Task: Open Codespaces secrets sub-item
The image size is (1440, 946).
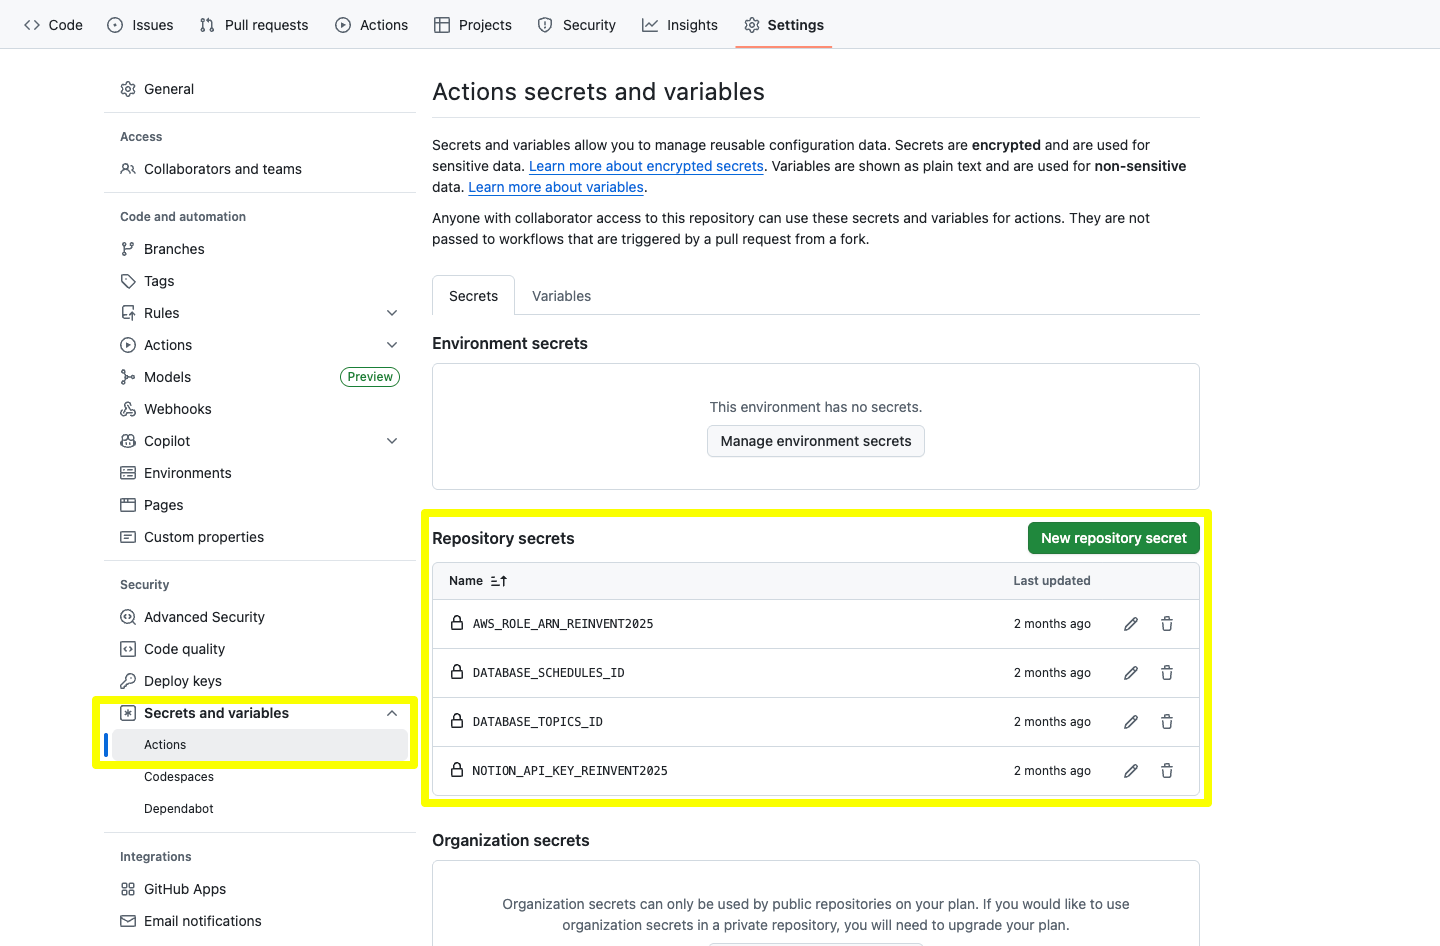Action: tap(179, 777)
